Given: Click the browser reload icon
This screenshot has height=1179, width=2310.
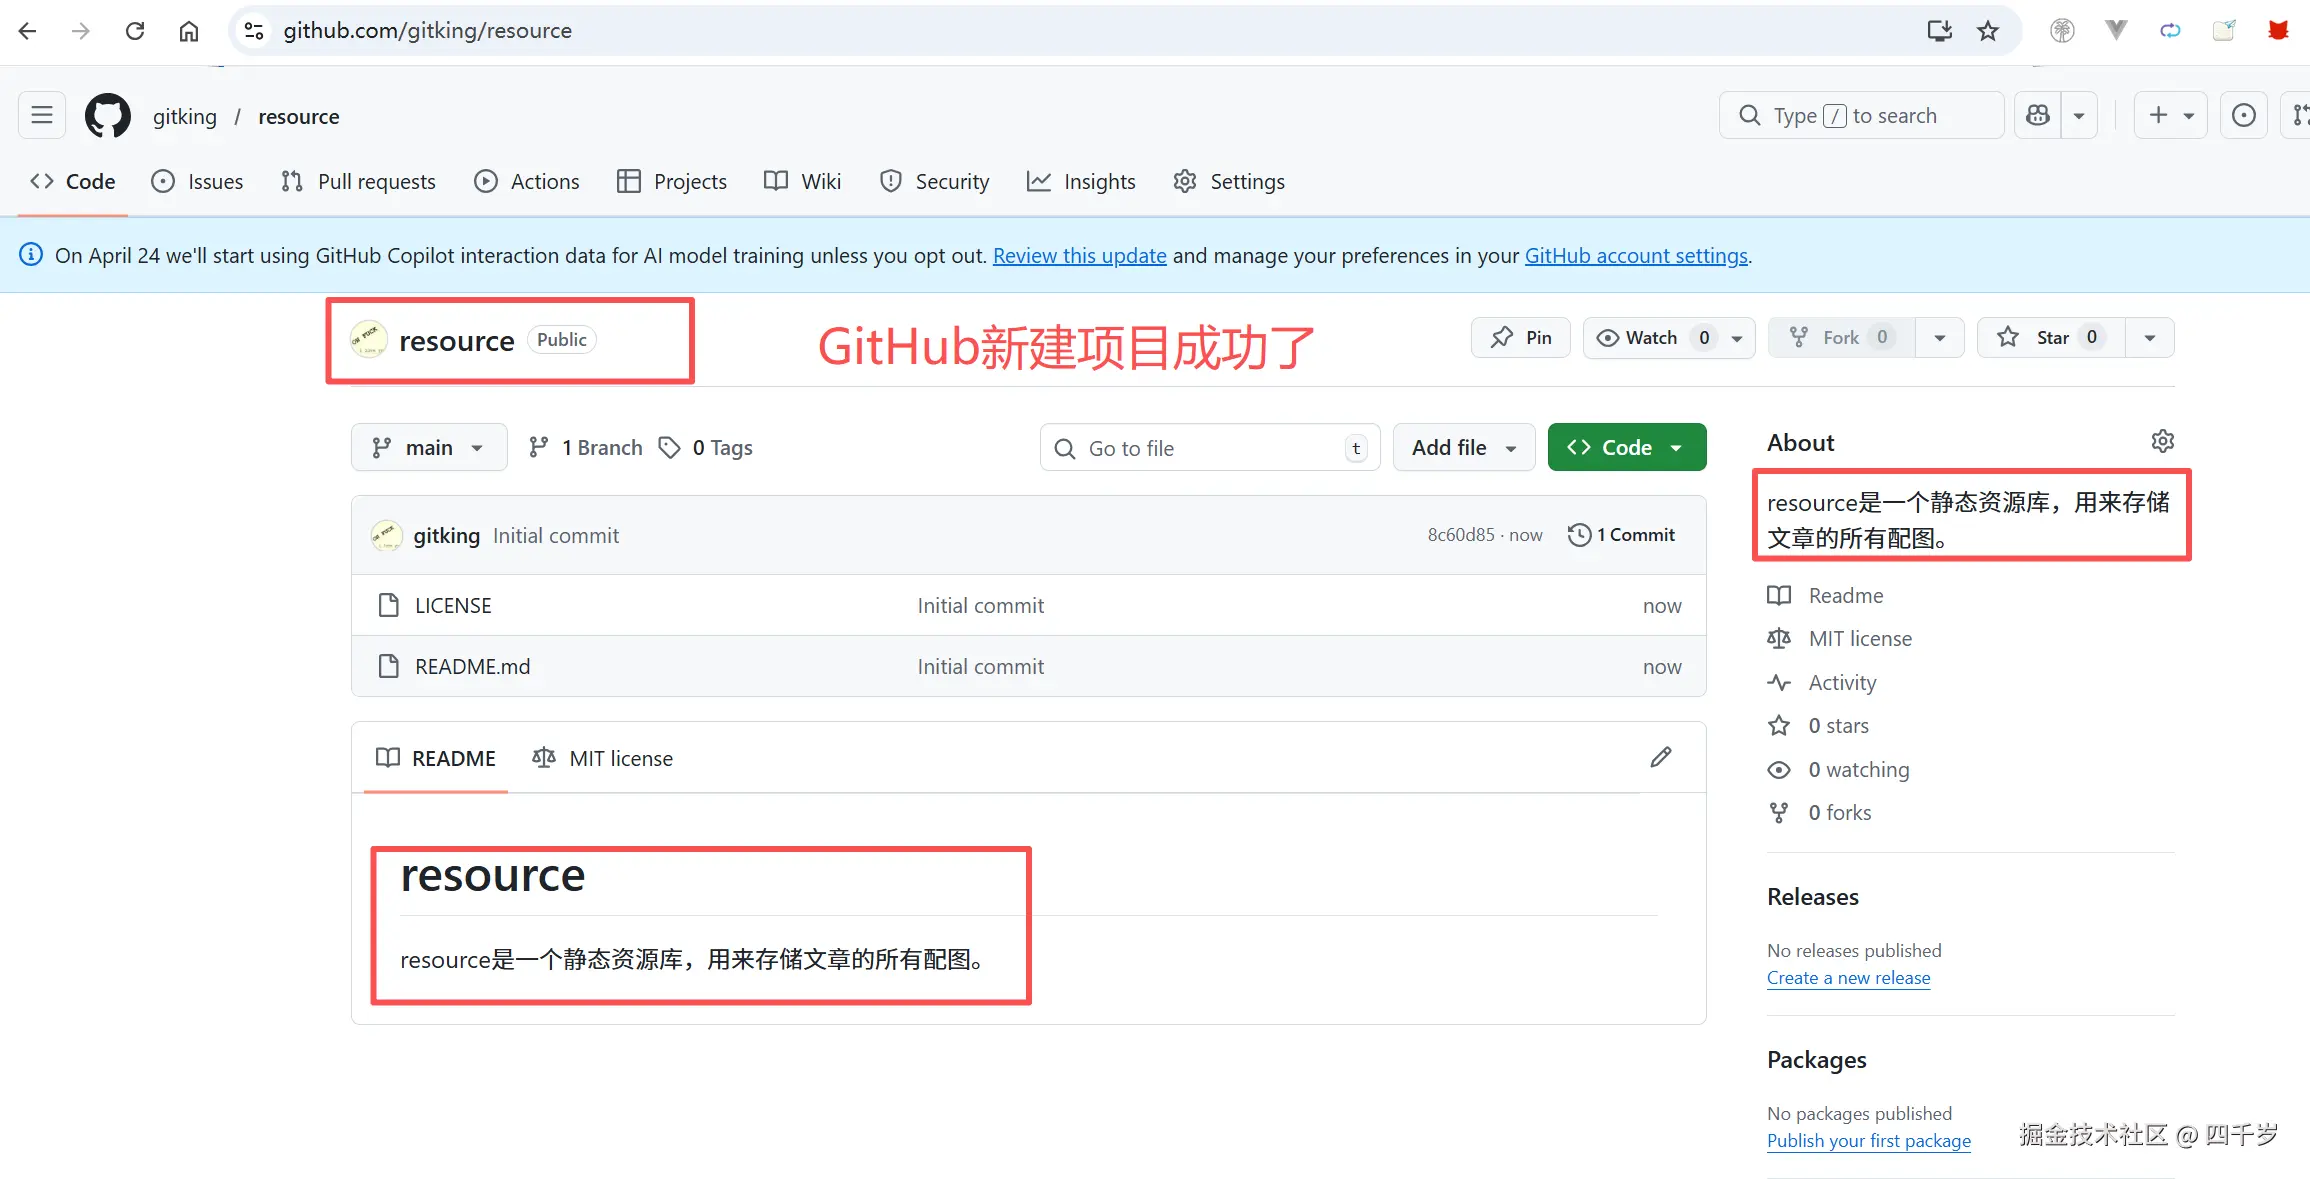Looking at the screenshot, I should click(135, 30).
